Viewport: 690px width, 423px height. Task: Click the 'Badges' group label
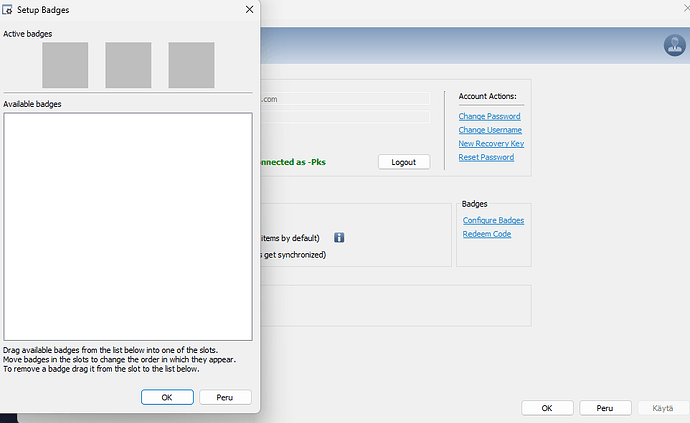474,204
